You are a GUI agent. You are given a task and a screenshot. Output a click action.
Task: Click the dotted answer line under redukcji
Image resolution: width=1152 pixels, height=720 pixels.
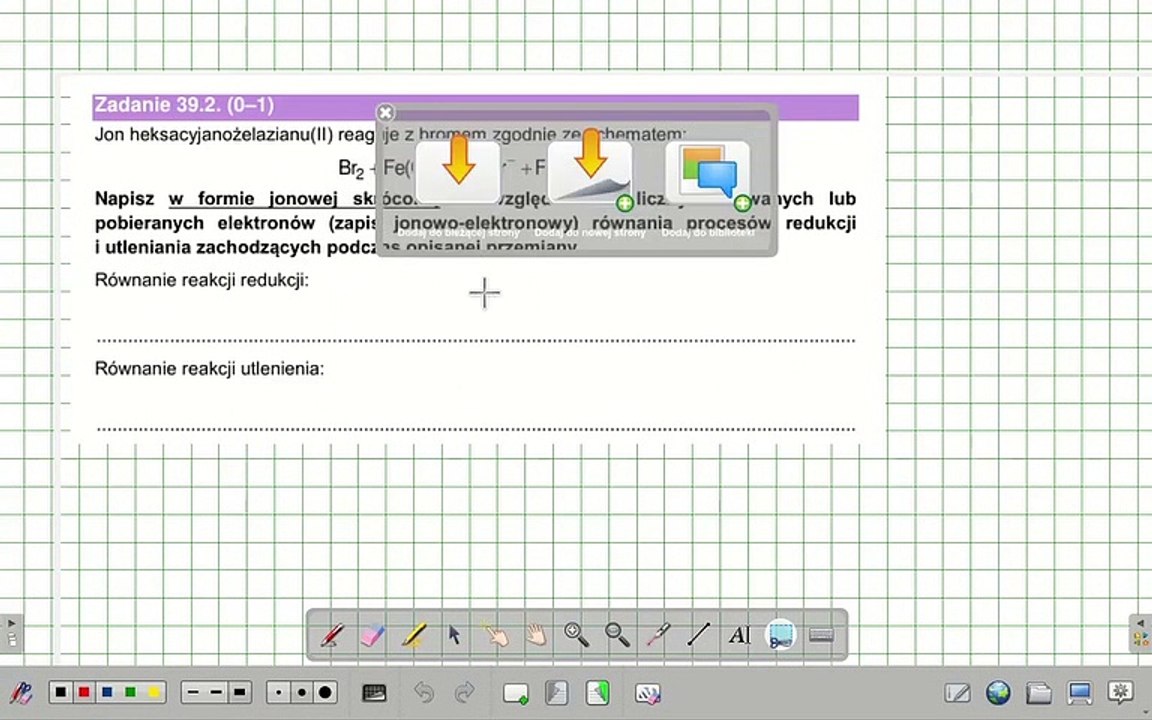(x=476, y=340)
